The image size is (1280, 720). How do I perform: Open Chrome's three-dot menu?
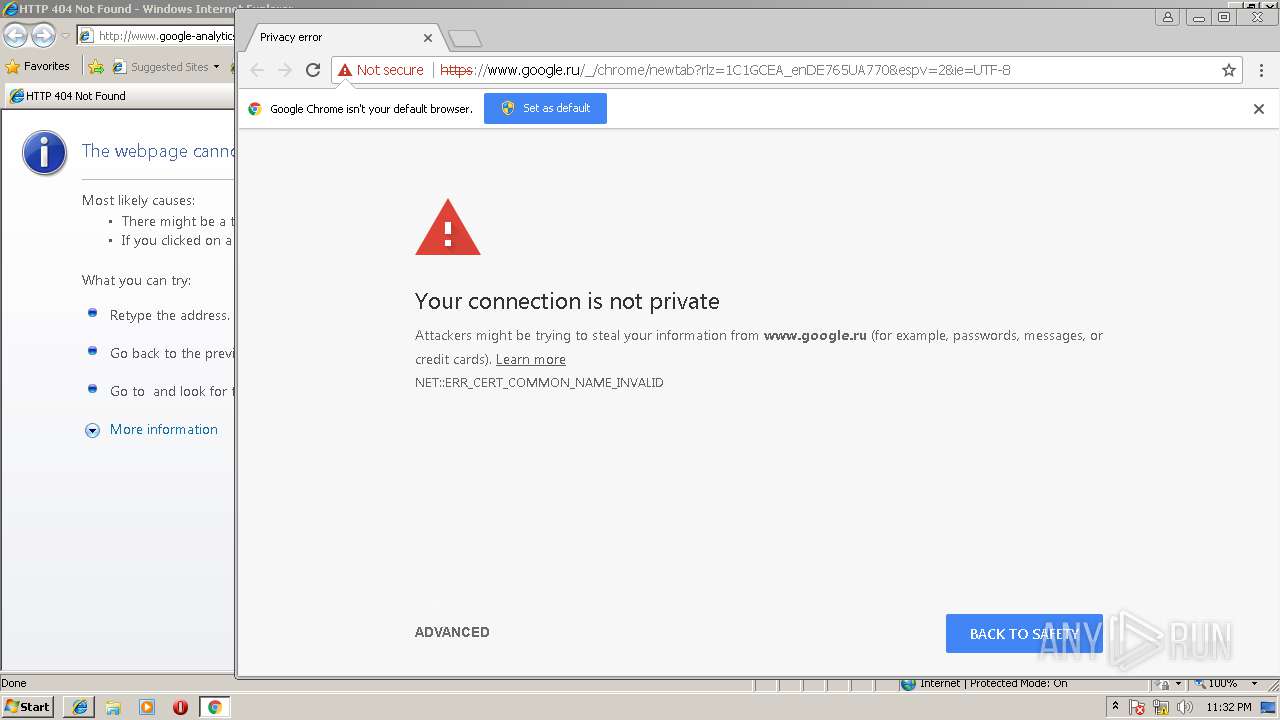click(x=1261, y=70)
